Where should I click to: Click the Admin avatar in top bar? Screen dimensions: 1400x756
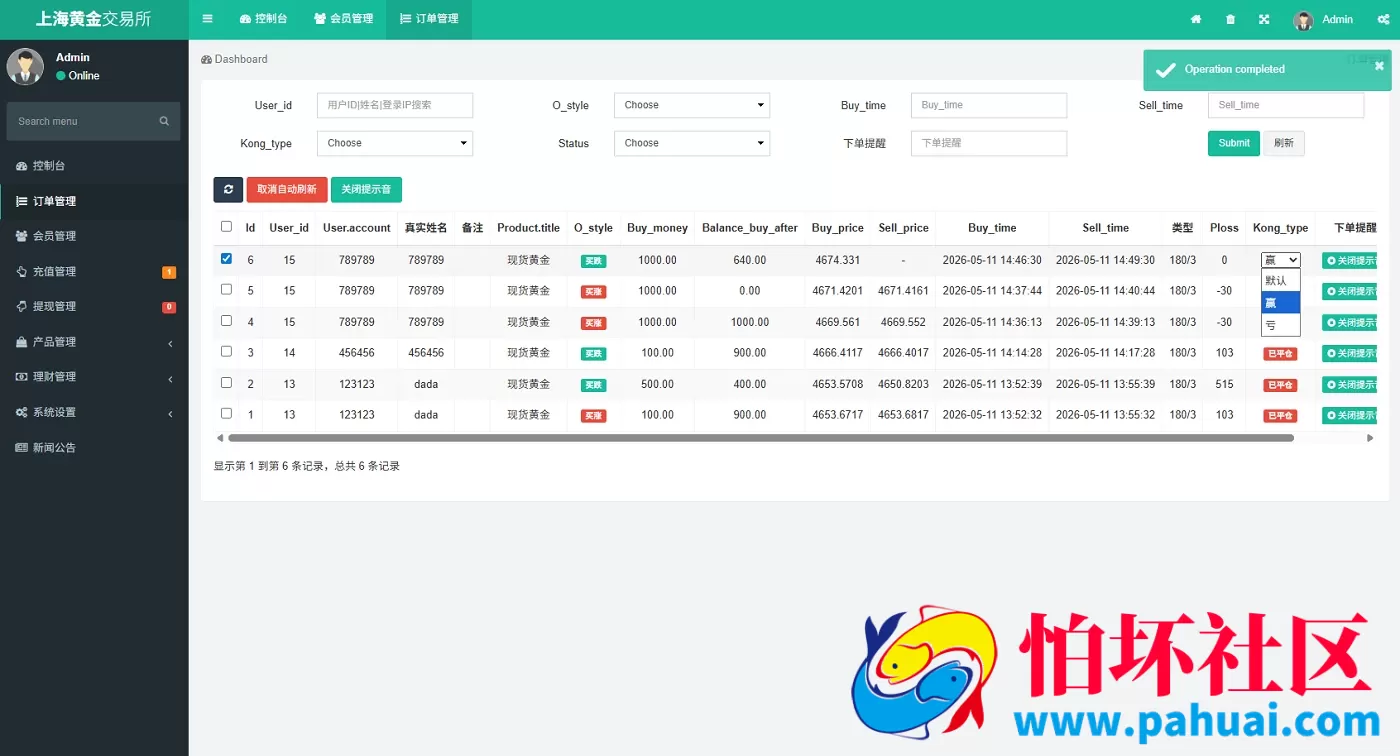point(1303,20)
